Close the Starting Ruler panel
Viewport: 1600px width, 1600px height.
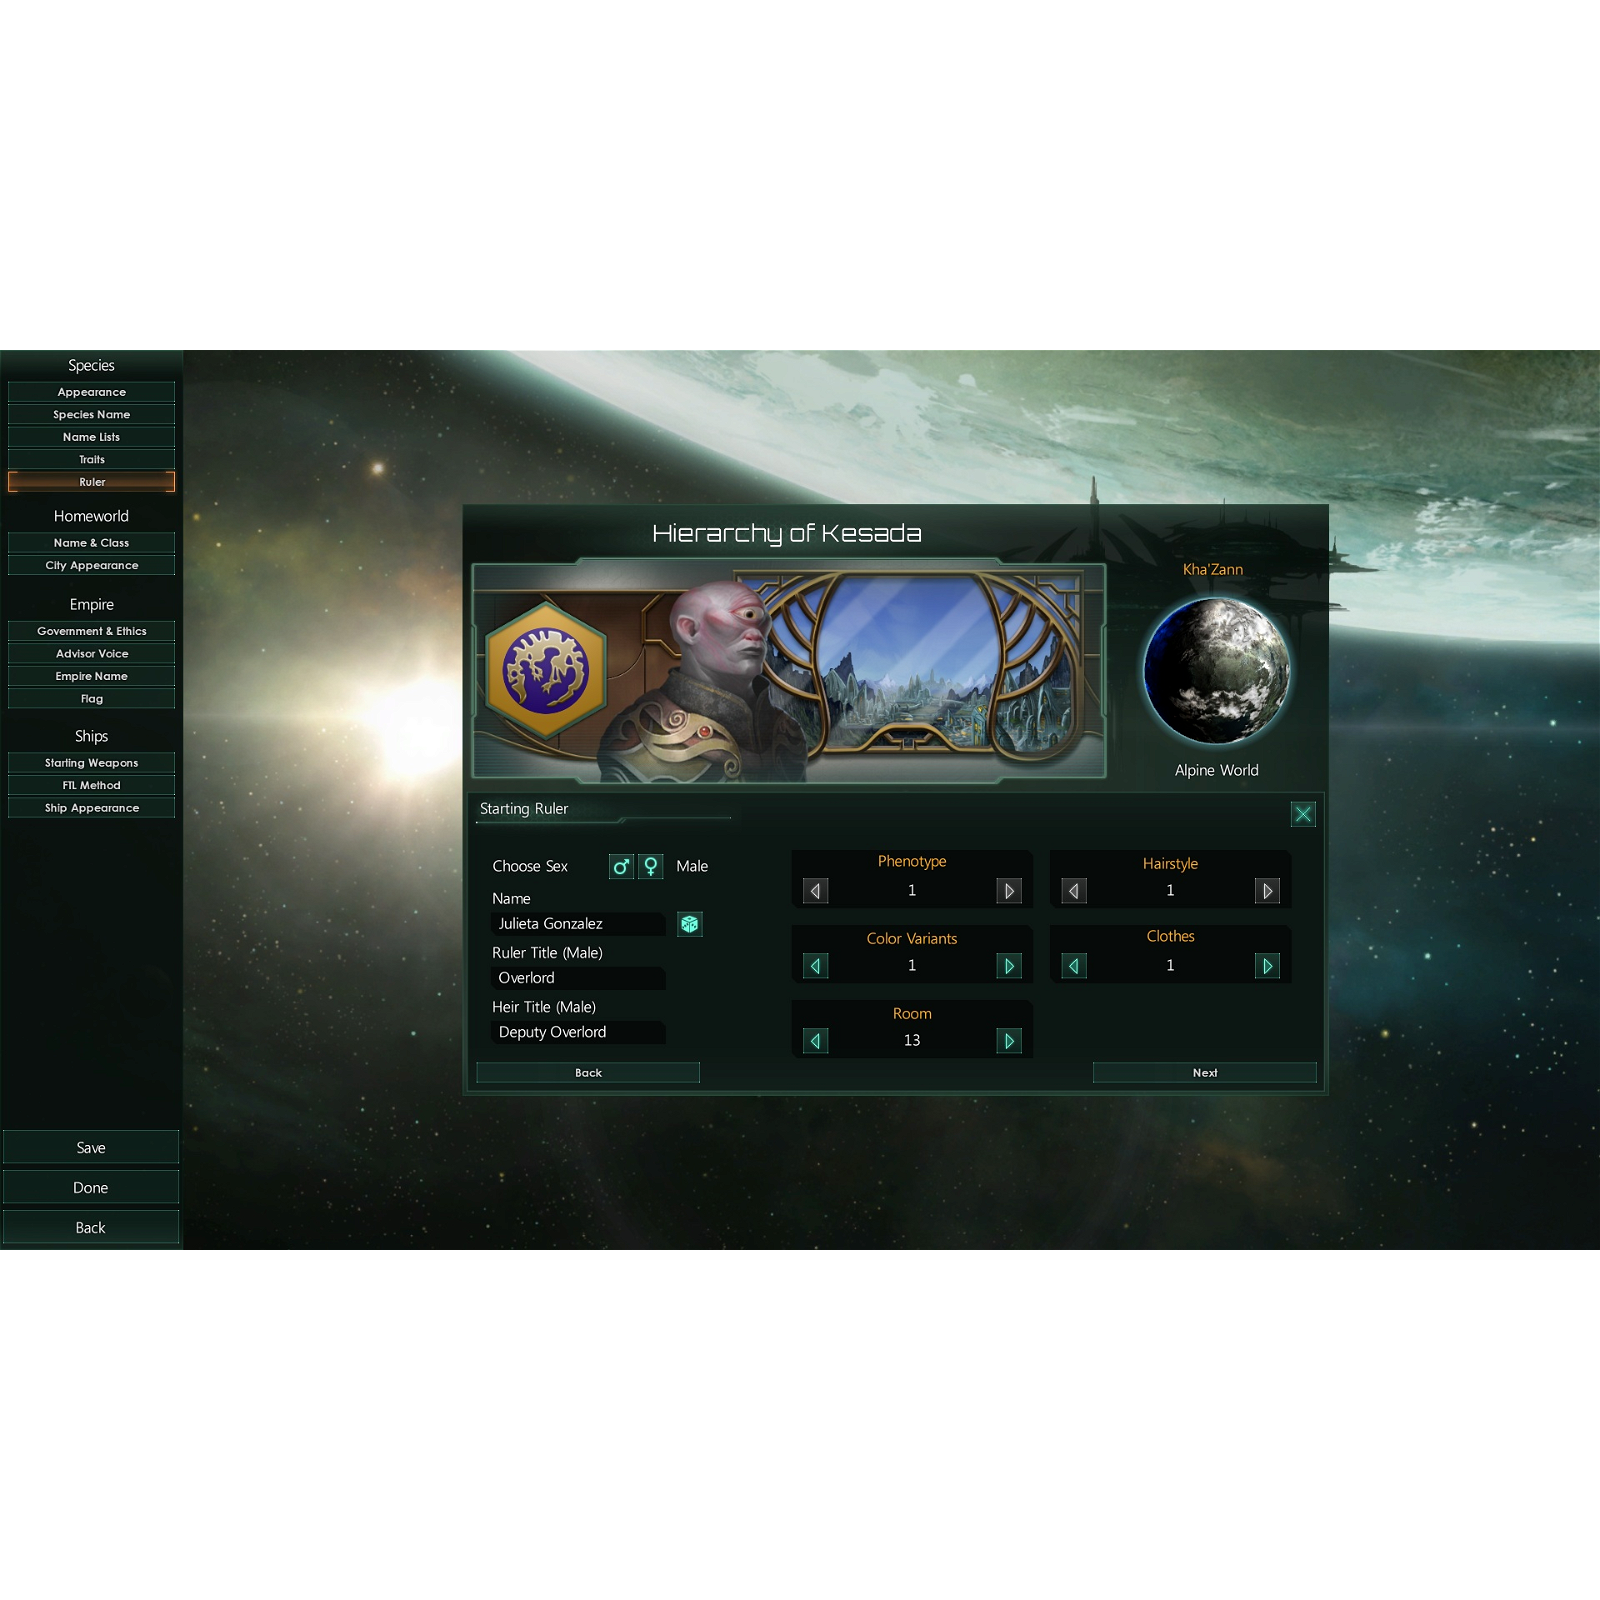(1302, 814)
